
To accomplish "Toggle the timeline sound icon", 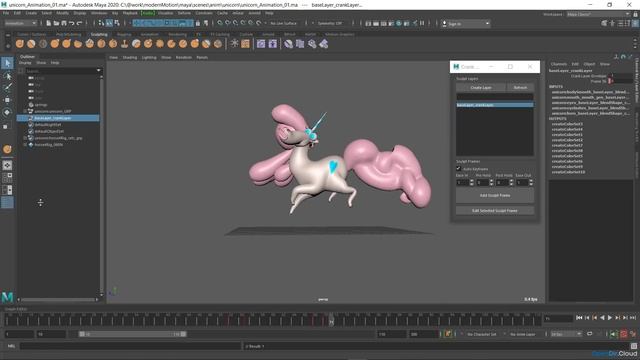I will point(613,334).
